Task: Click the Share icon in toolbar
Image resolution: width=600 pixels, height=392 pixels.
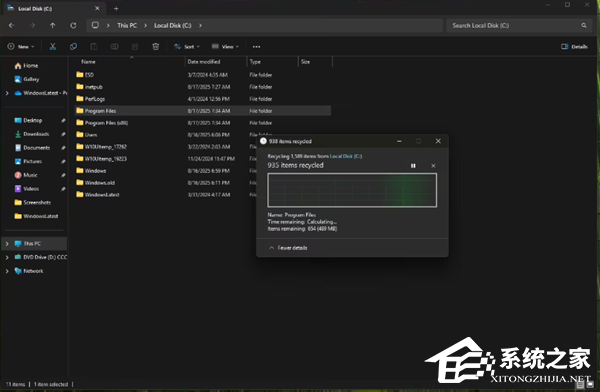Action: point(135,47)
